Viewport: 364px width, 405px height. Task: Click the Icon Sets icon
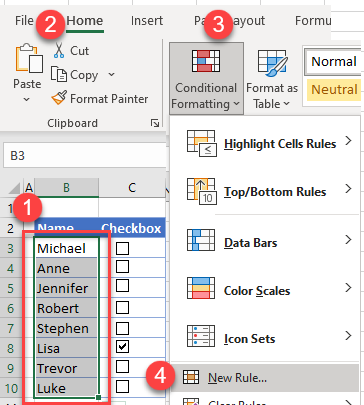(201, 336)
